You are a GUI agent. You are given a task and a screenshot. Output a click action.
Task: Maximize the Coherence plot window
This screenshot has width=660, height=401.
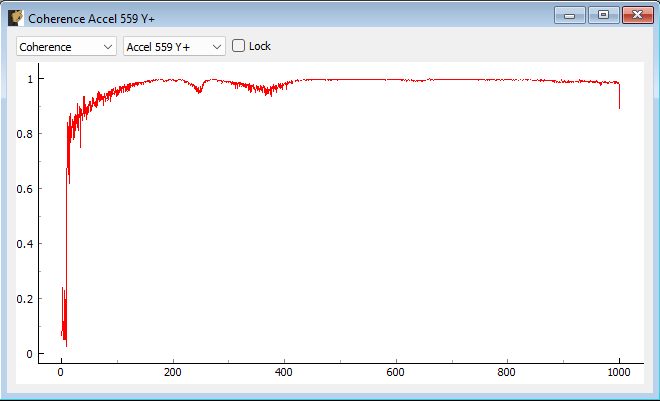pyautogui.click(x=603, y=15)
